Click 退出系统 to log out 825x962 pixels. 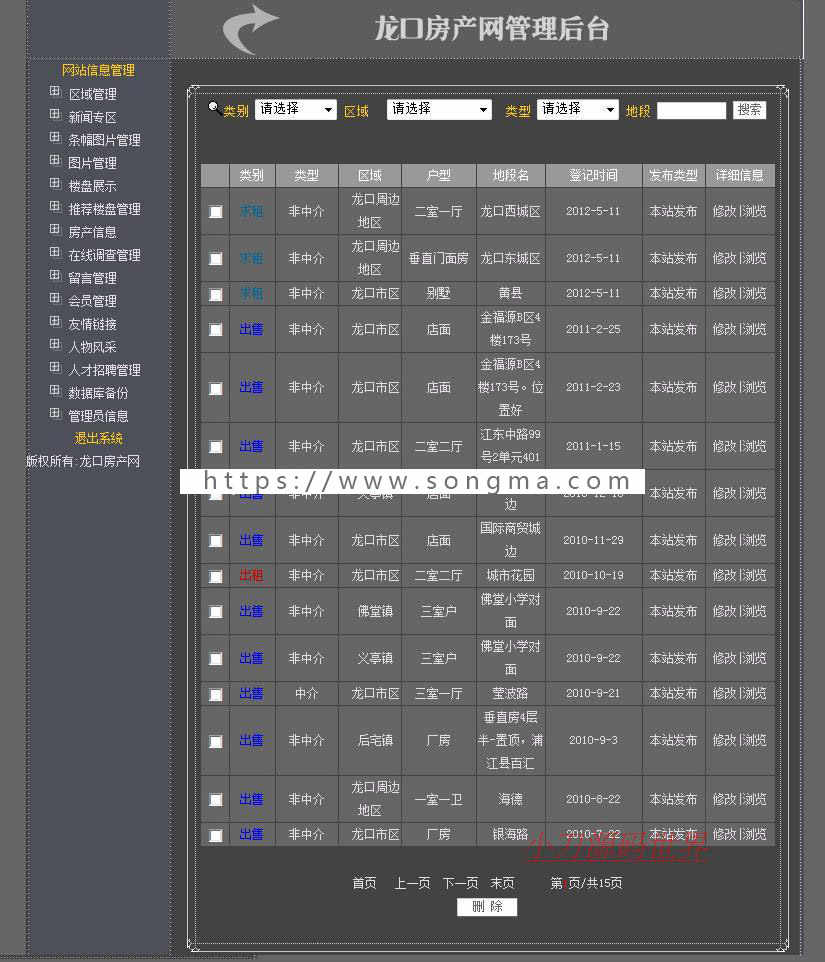click(x=98, y=439)
